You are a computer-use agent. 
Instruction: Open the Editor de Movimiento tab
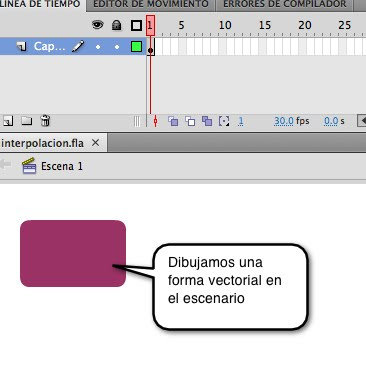[x=151, y=5]
